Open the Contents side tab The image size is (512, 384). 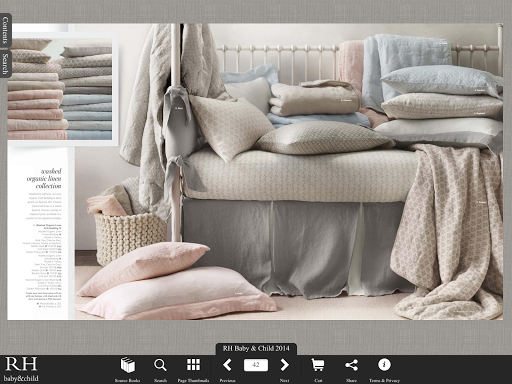coord(5,30)
